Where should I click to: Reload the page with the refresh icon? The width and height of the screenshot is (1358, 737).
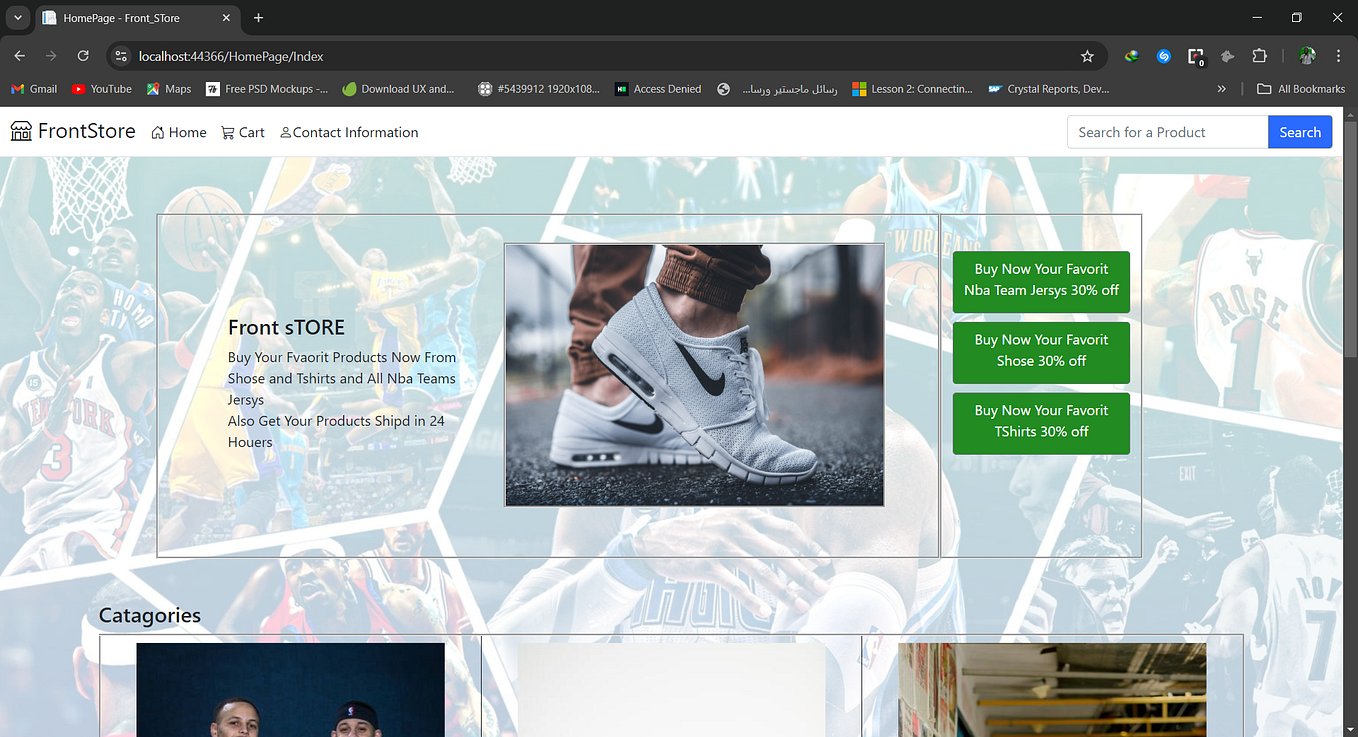point(83,56)
